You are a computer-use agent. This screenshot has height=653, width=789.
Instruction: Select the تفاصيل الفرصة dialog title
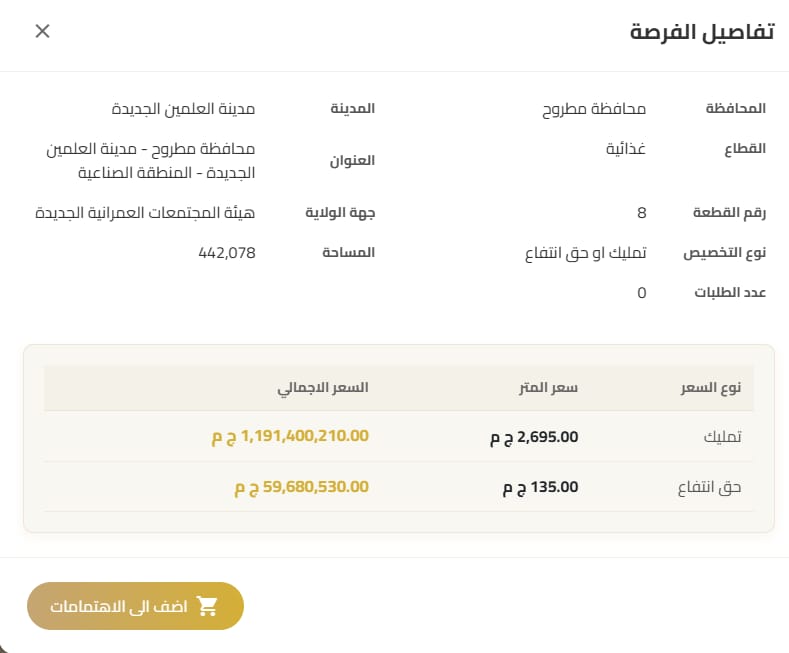[x=702, y=32]
